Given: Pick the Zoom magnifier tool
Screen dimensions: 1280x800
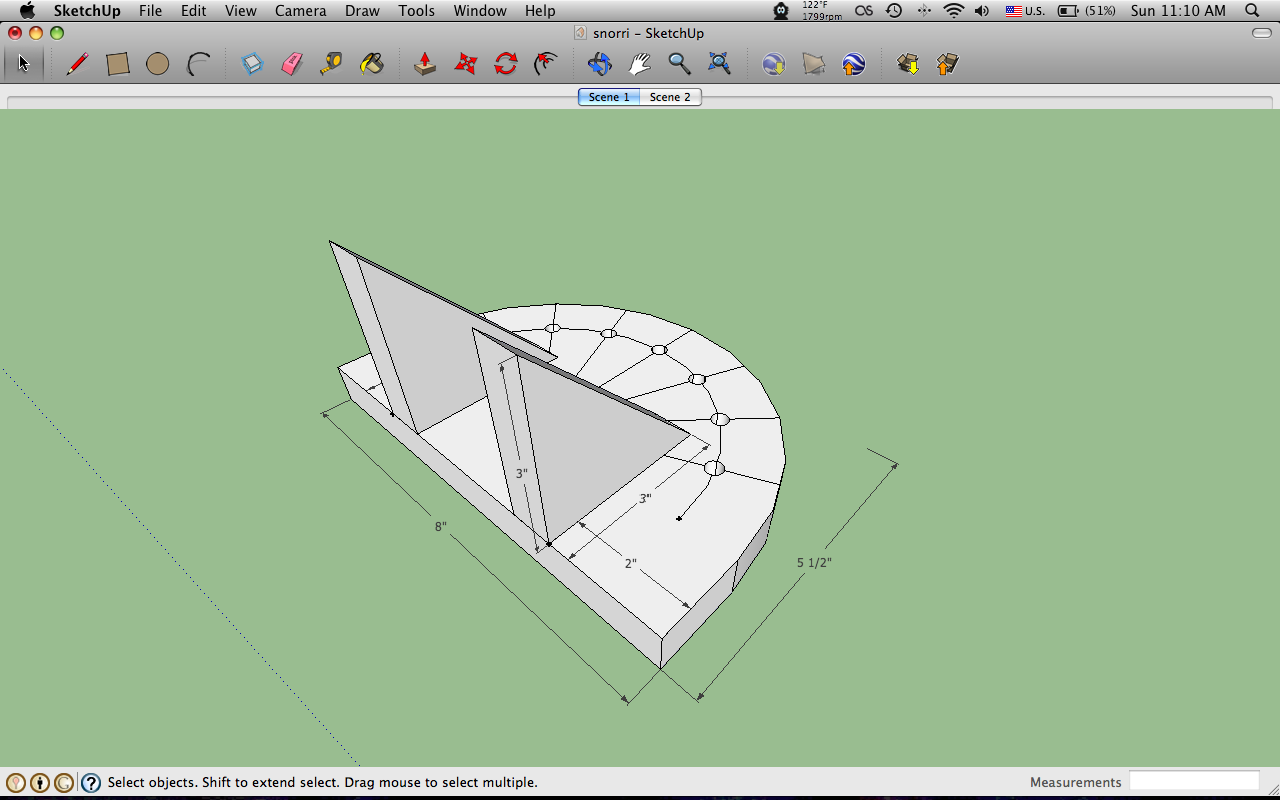Looking at the screenshot, I should tap(679, 64).
